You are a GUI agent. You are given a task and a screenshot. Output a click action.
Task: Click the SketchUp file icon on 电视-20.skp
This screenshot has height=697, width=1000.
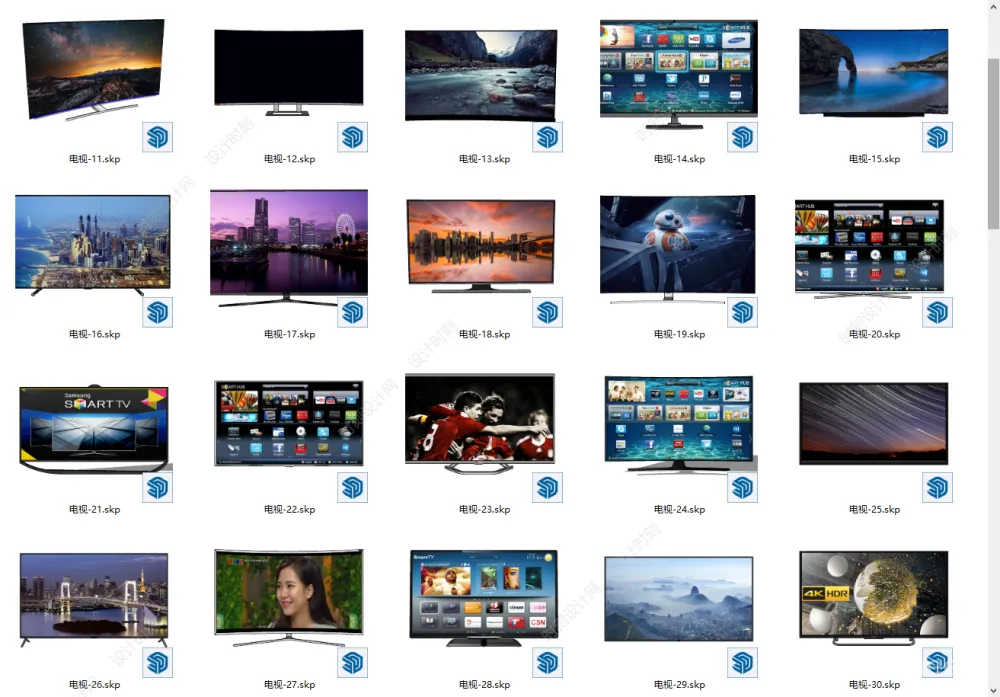[x=937, y=312]
